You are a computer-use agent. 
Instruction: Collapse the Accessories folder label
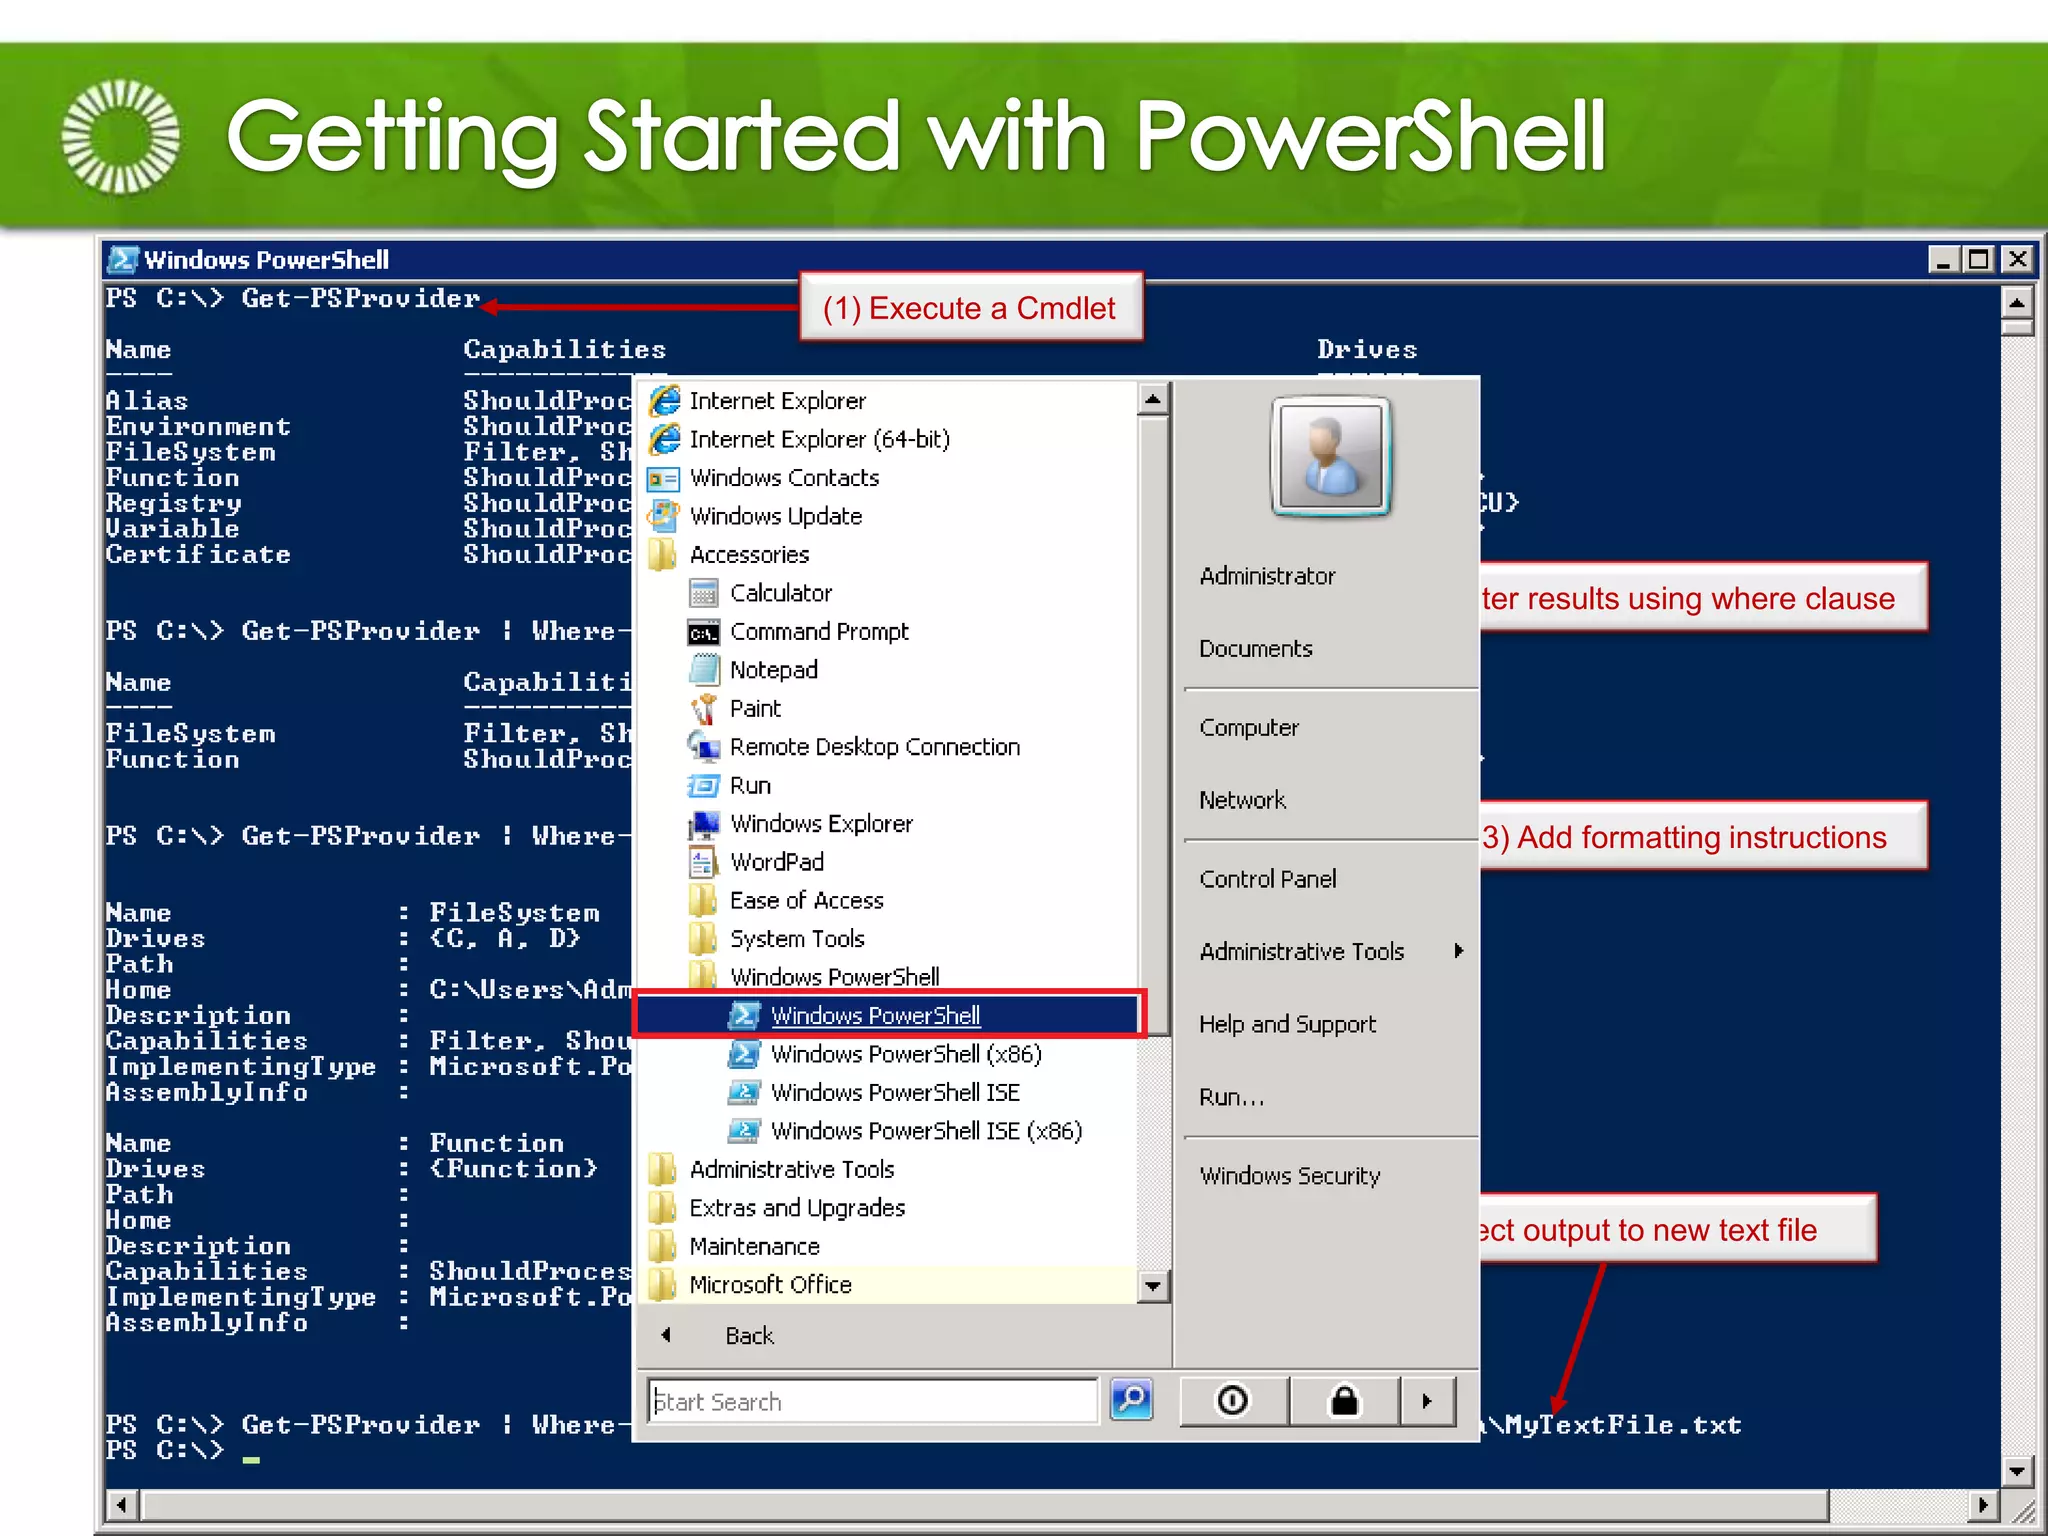pyautogui.click(x=749, y=555)
